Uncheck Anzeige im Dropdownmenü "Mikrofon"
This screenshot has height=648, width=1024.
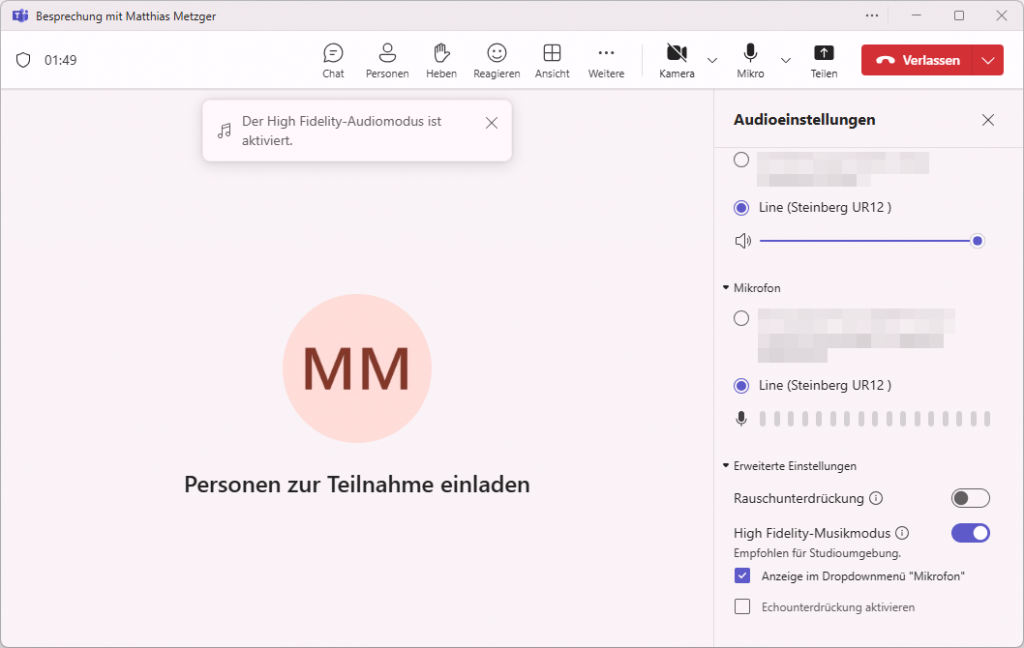742,576
